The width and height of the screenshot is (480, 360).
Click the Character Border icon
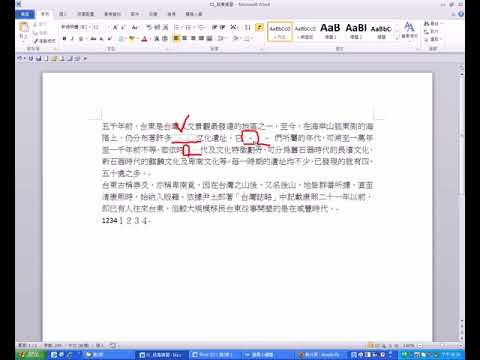(x=165, y=27)
